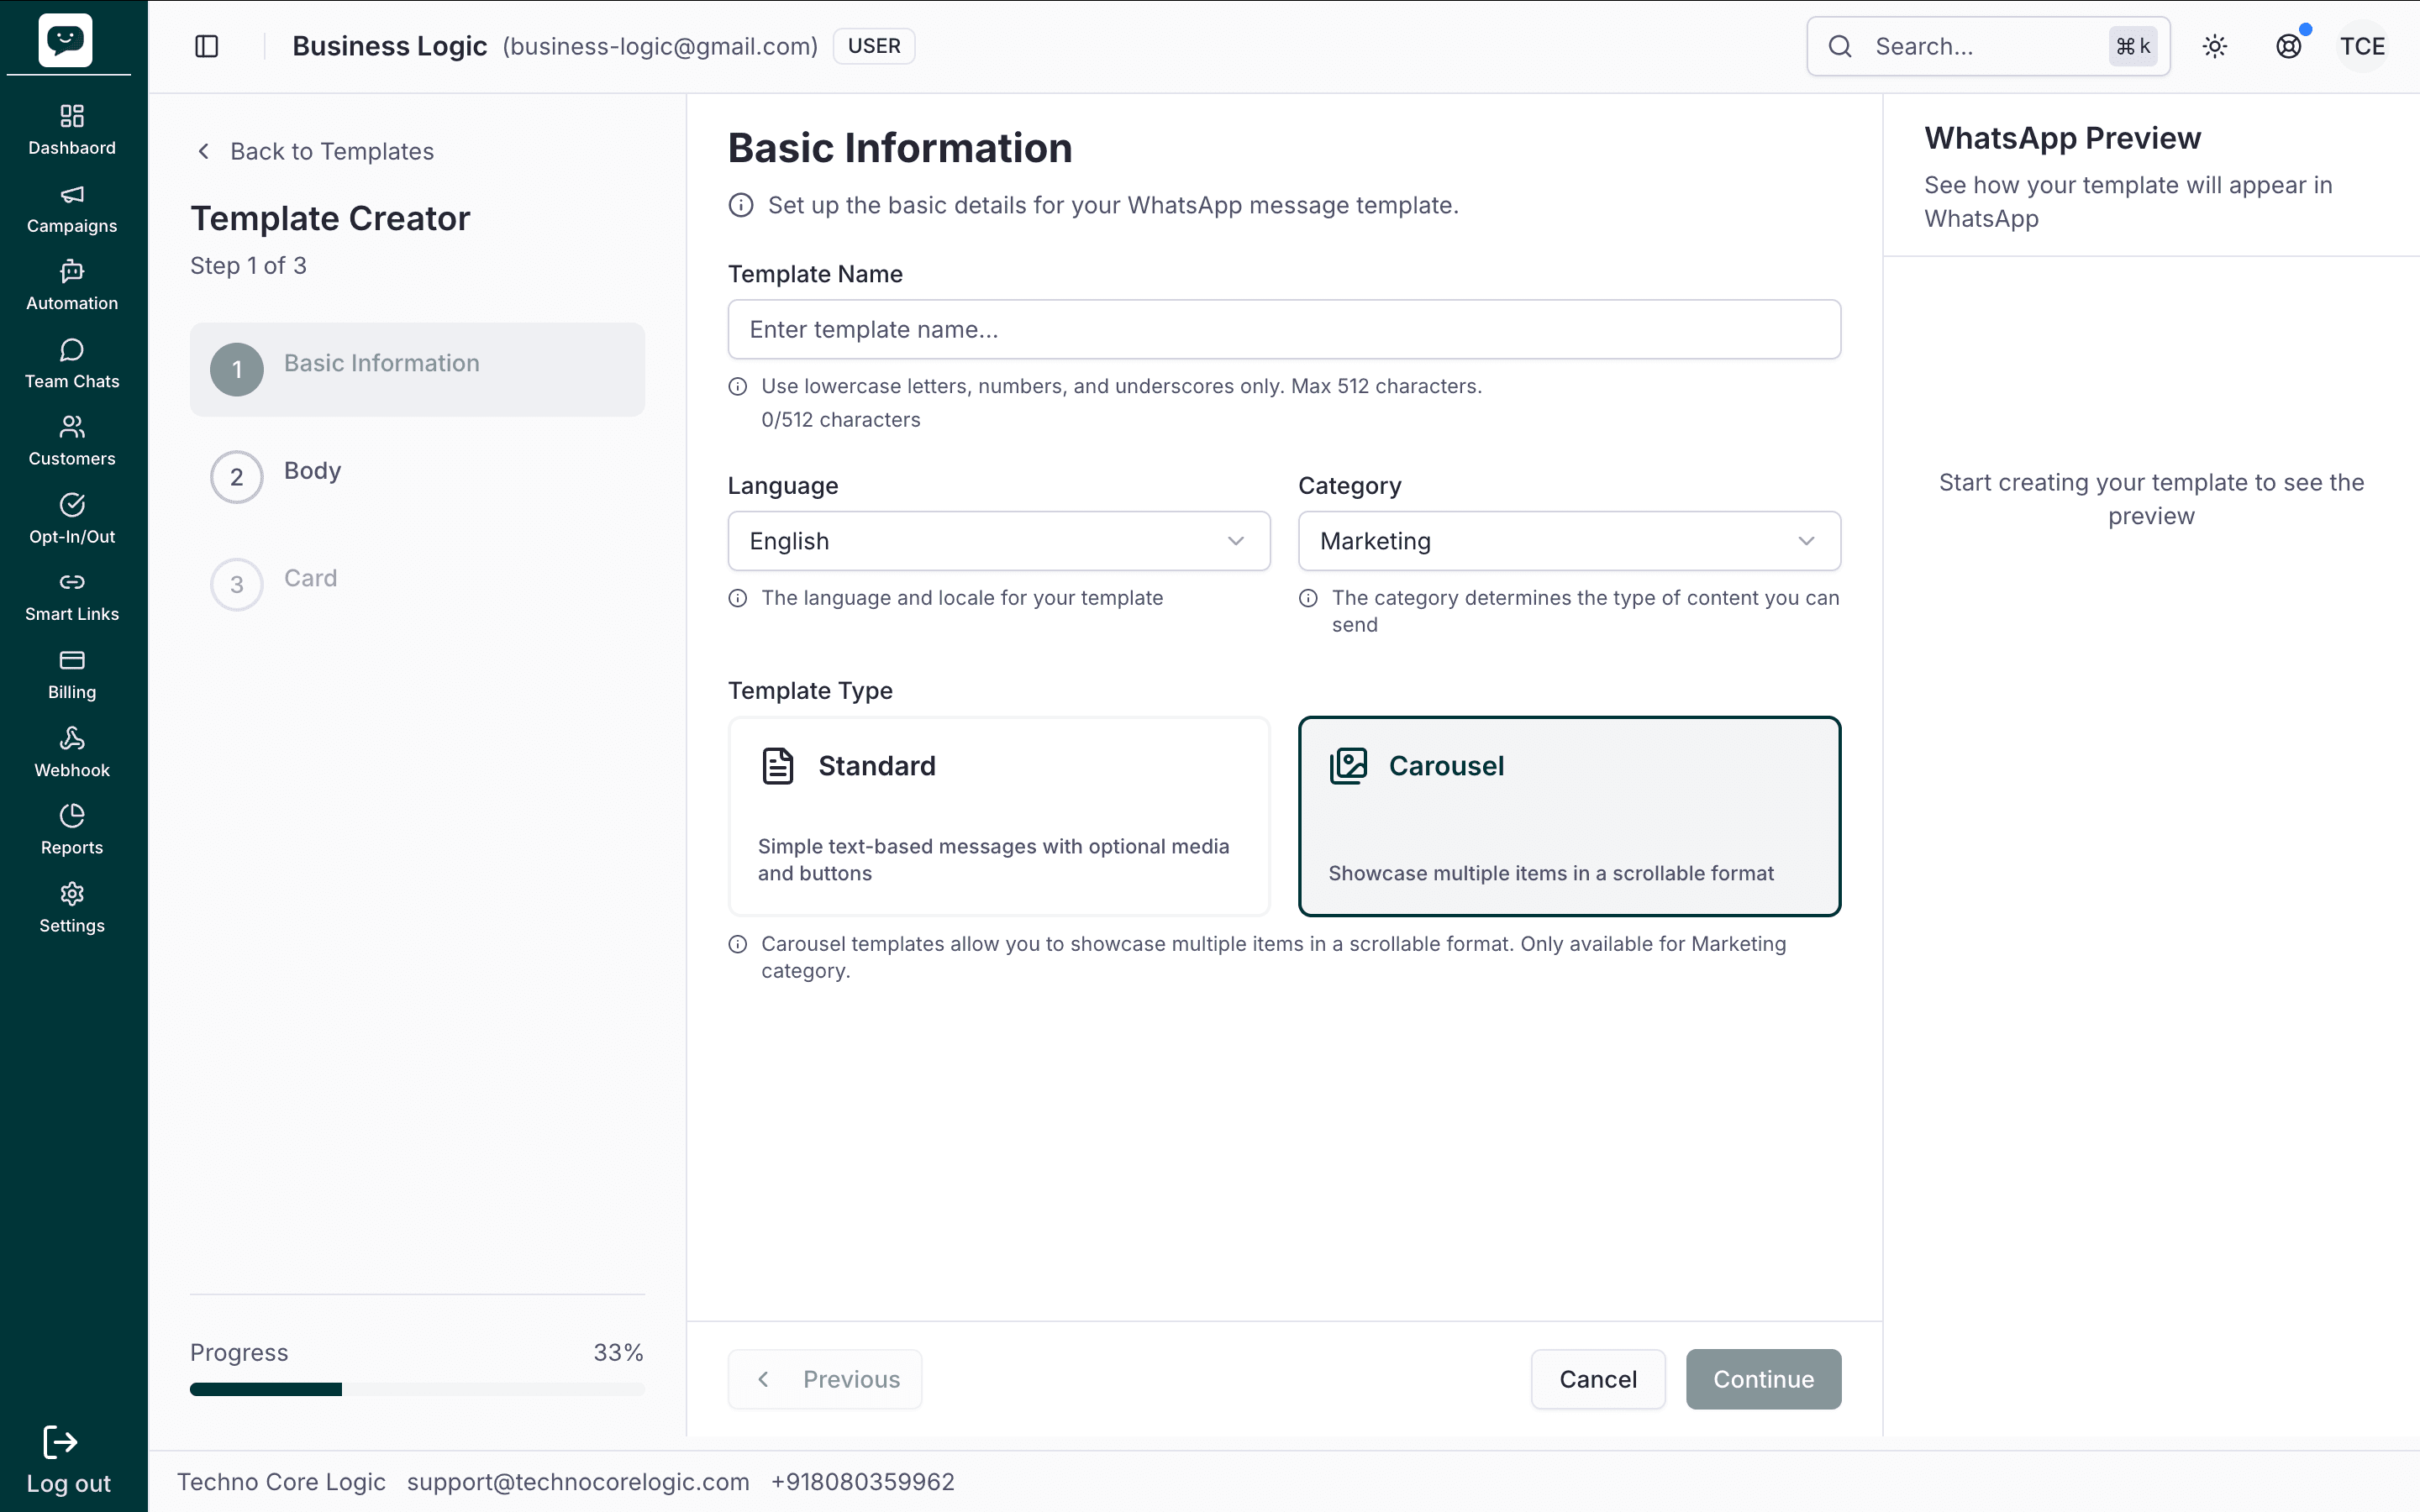2420x1512 pixels.
Task: Click info icon beside language locale hint
Action: [x=738, y=598]
